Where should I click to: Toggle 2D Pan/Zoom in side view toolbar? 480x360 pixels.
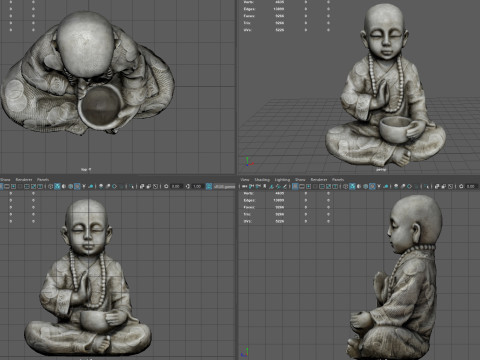click(278, 186)
